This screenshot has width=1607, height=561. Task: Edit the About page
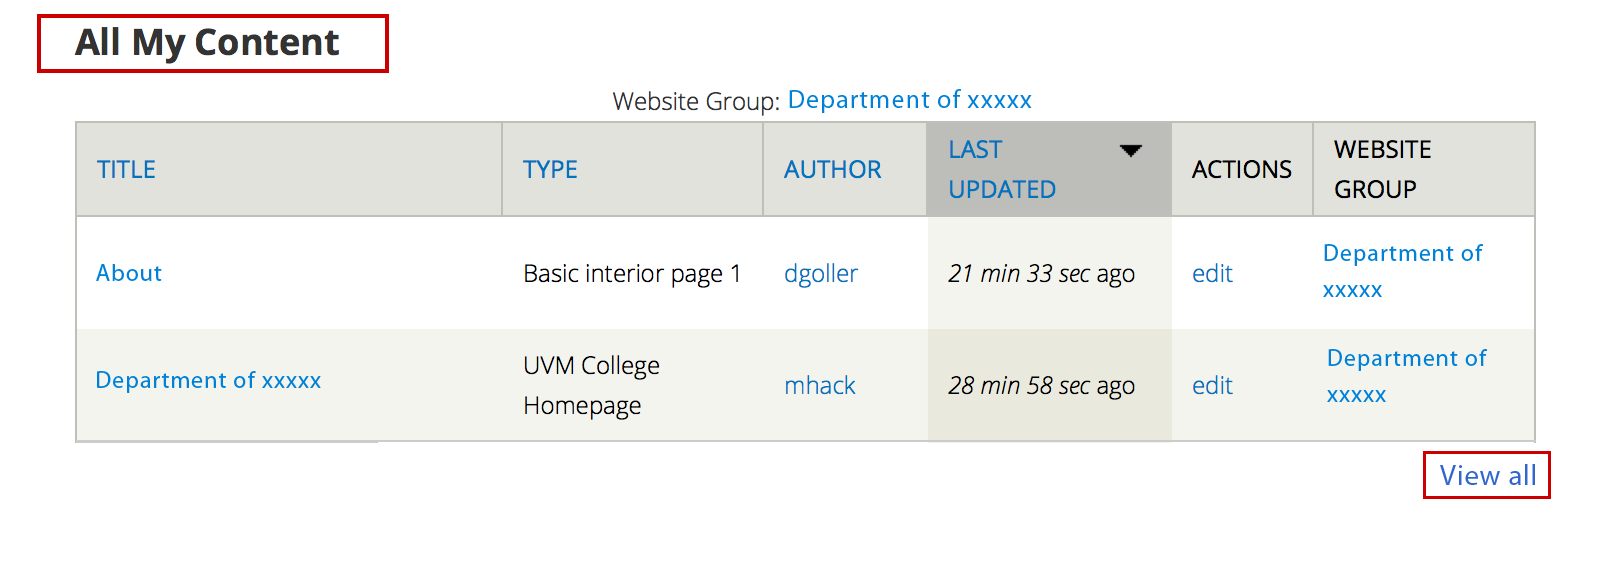(x=1212, y=273)
